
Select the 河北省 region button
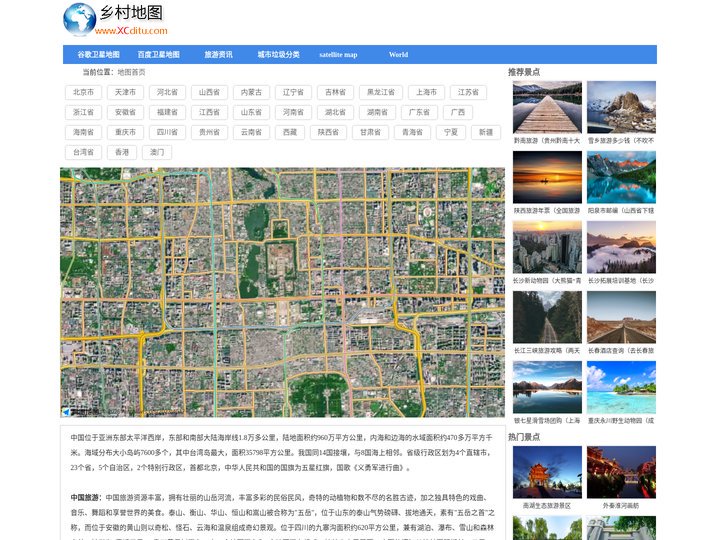point(167,92)
